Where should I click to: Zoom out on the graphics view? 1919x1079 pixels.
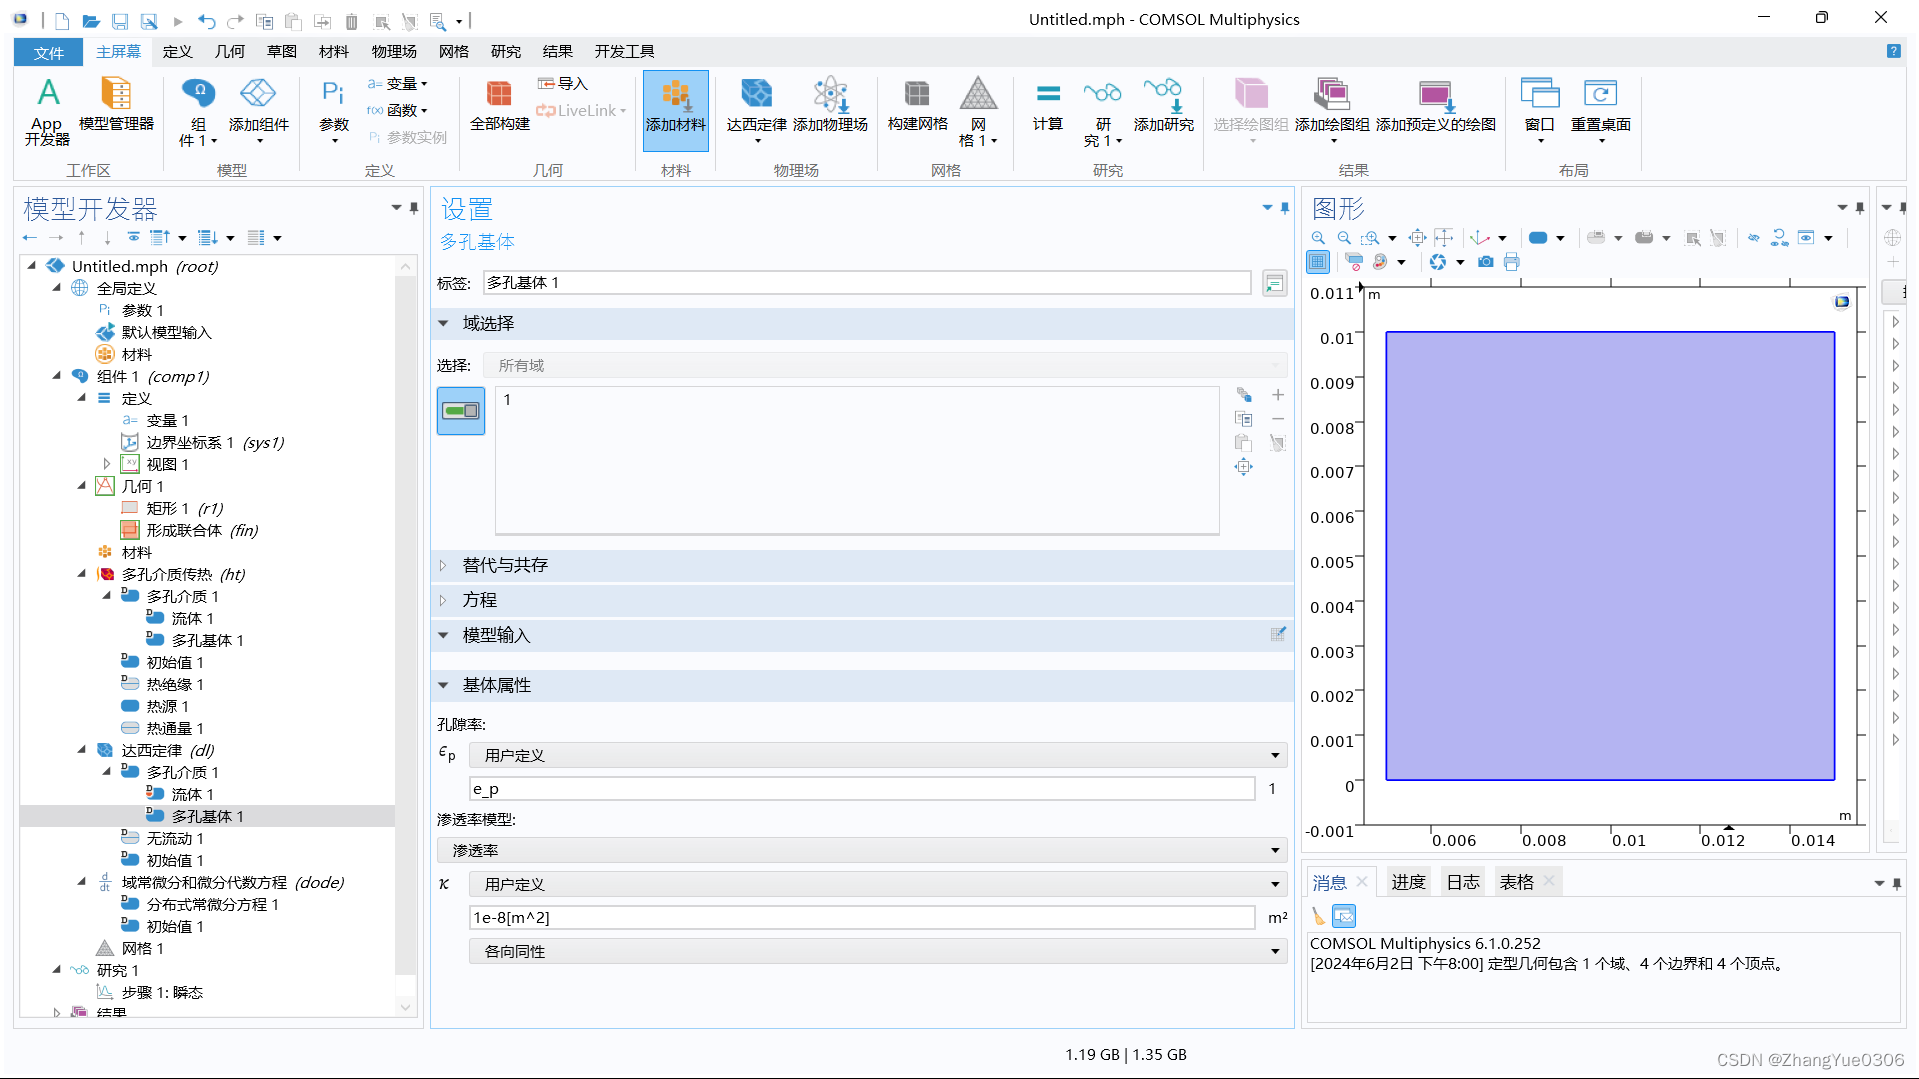click(x=1344, y=238)
